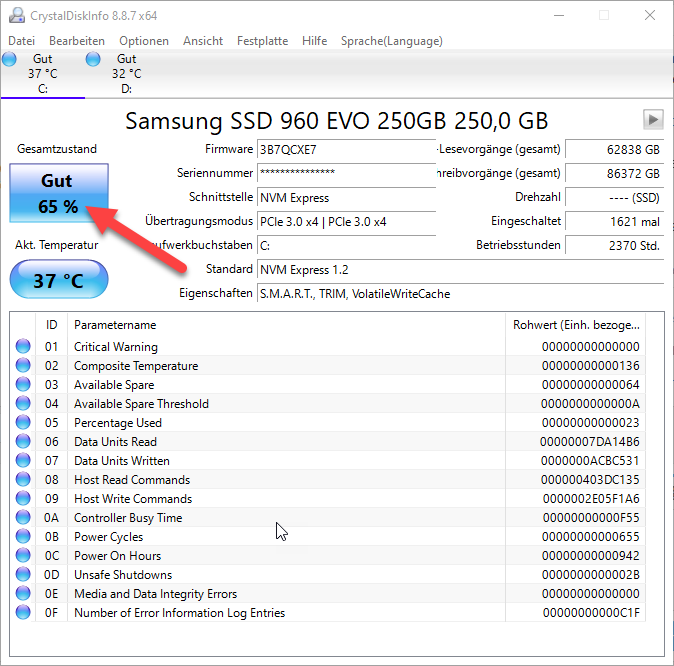
Task: Click the Betriebsstunden value 2370 Std.
Action: [x=615, y=246]
